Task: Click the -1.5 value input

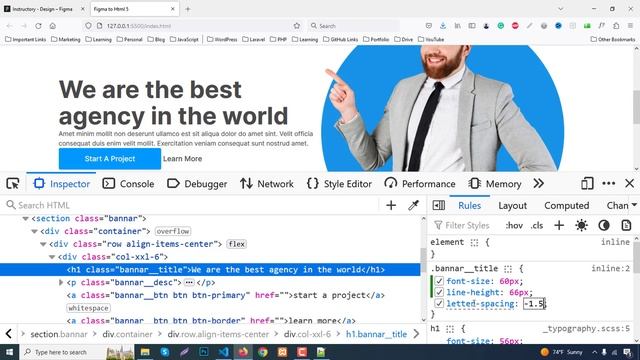Action: [x=534, y=304]
